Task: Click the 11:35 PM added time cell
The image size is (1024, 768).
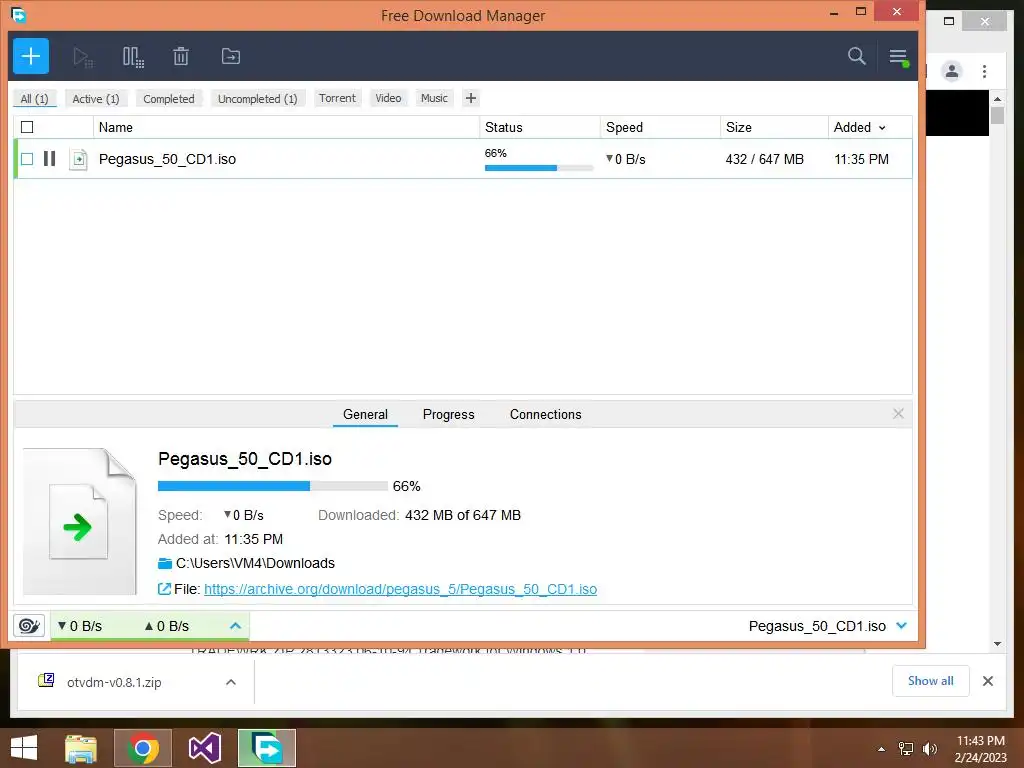Action: point(861,159)
